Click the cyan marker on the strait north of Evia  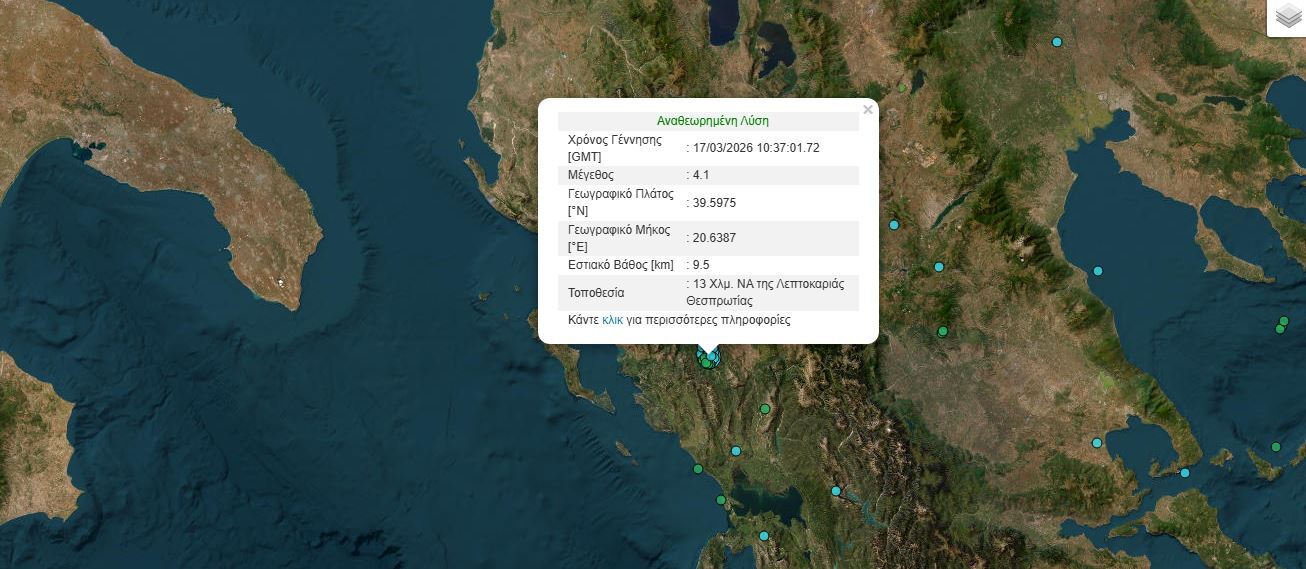coord(1184,473)
